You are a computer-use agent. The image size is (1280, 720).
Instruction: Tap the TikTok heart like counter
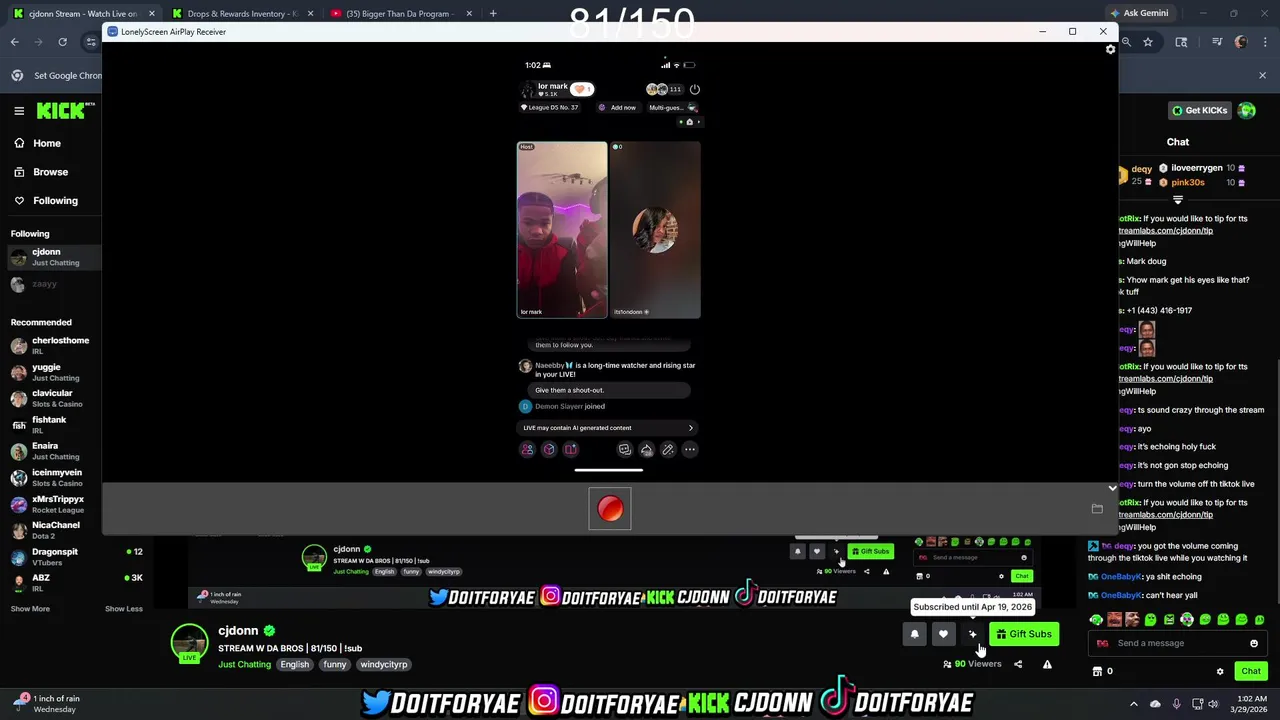click(x=582, y=89)
